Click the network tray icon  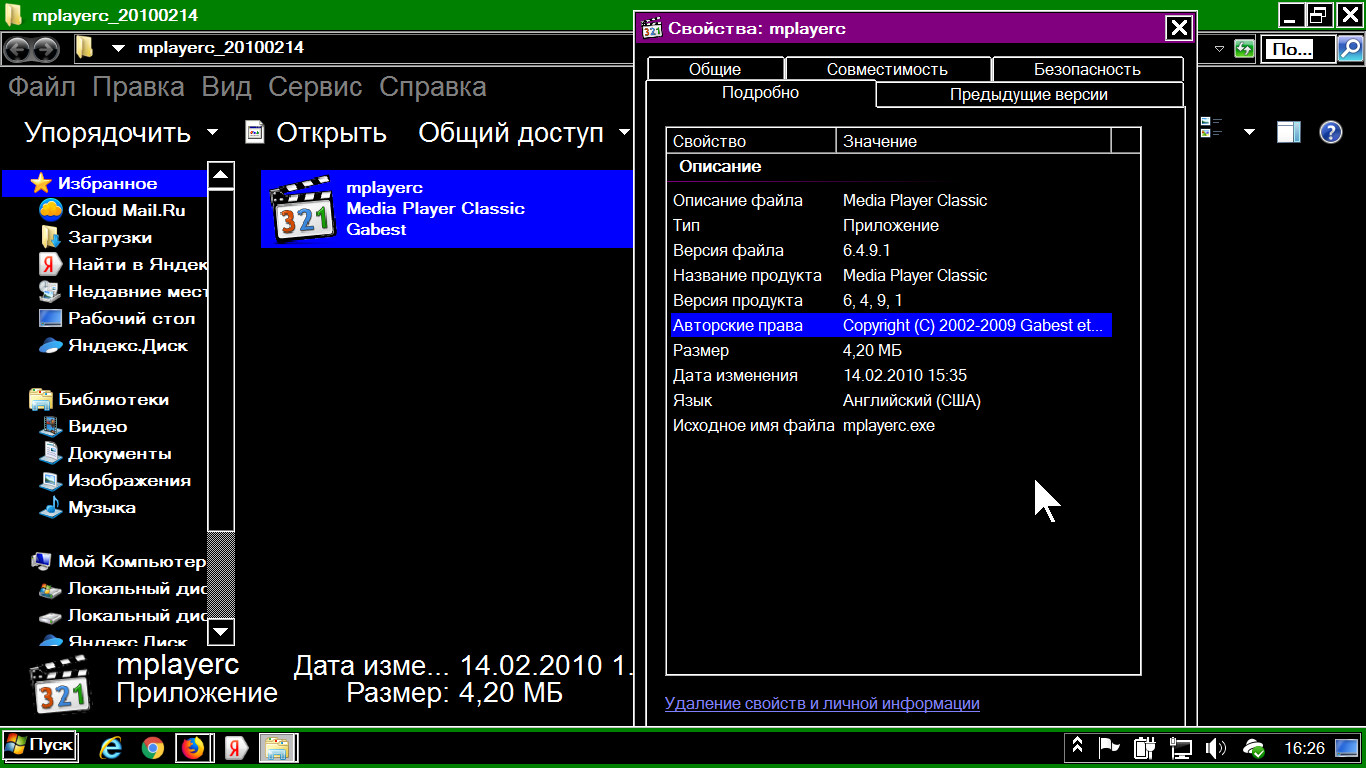click(x=1181, y=747)
